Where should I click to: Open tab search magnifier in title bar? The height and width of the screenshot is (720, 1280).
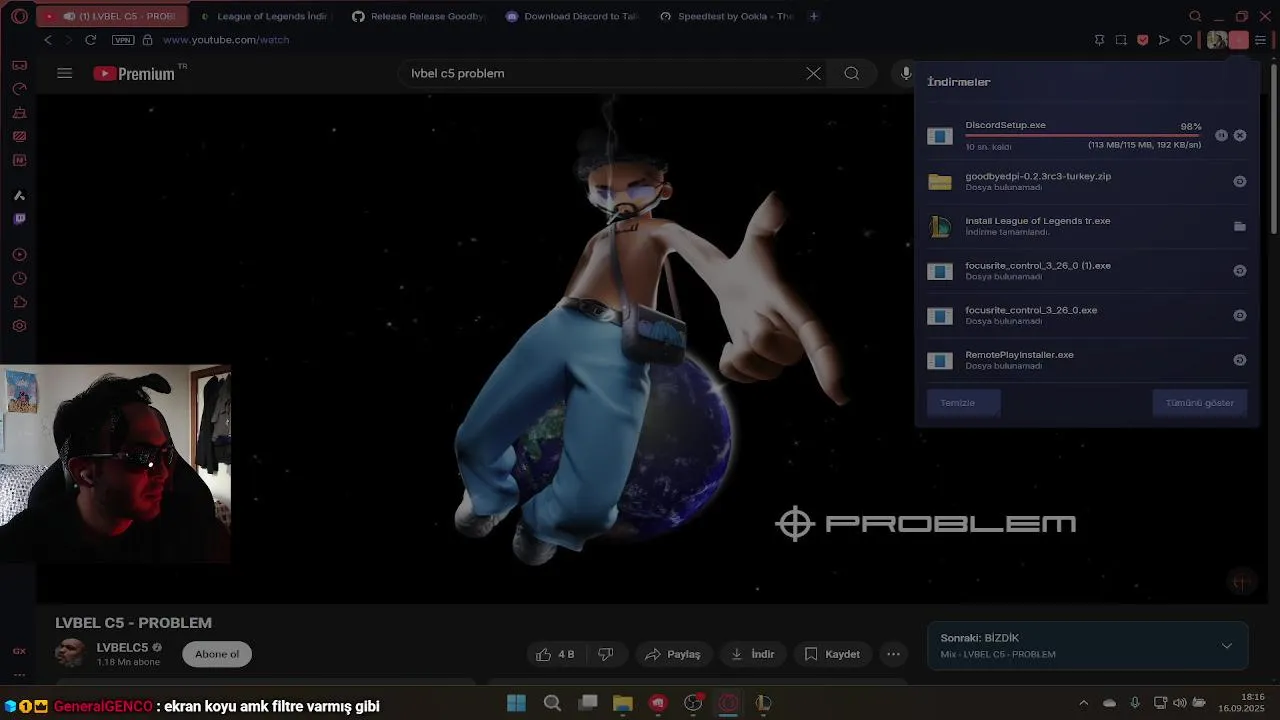[1195, 16]
